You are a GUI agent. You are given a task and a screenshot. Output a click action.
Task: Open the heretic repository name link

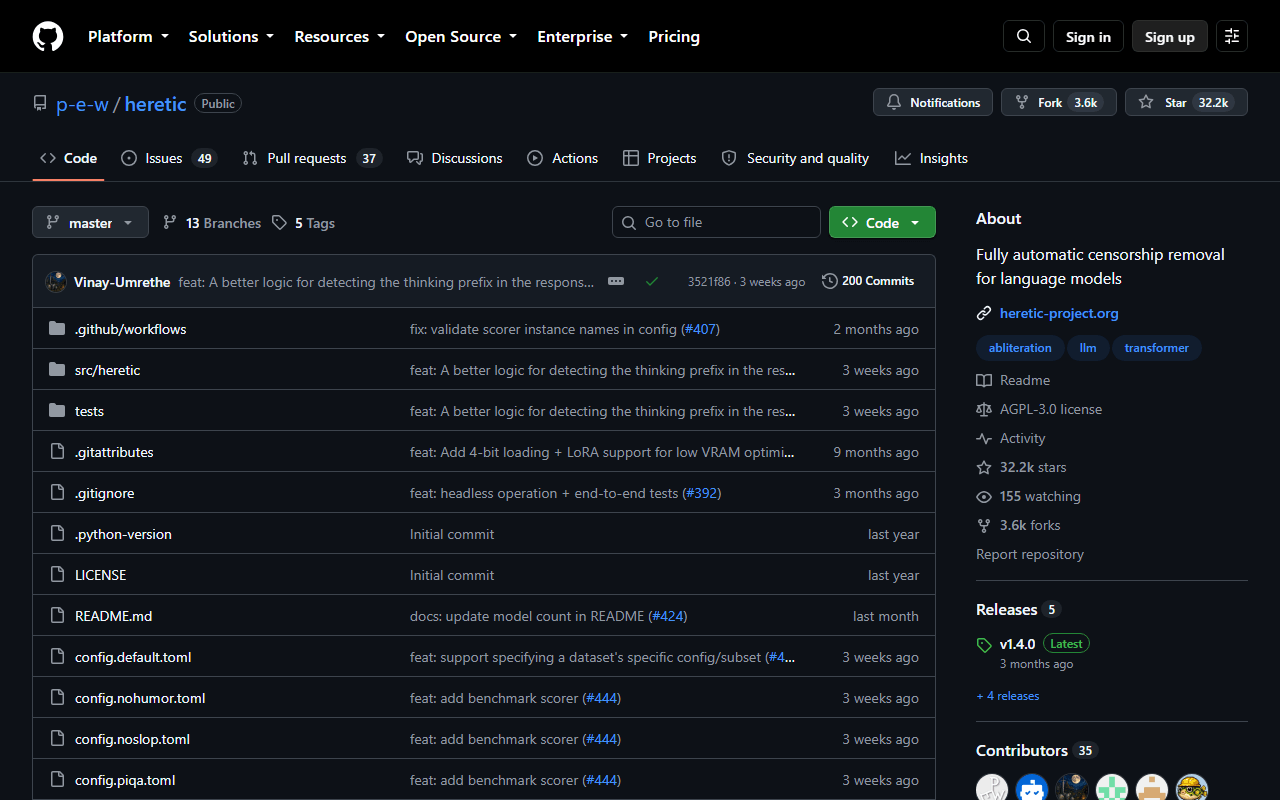[x=156, y=104]
